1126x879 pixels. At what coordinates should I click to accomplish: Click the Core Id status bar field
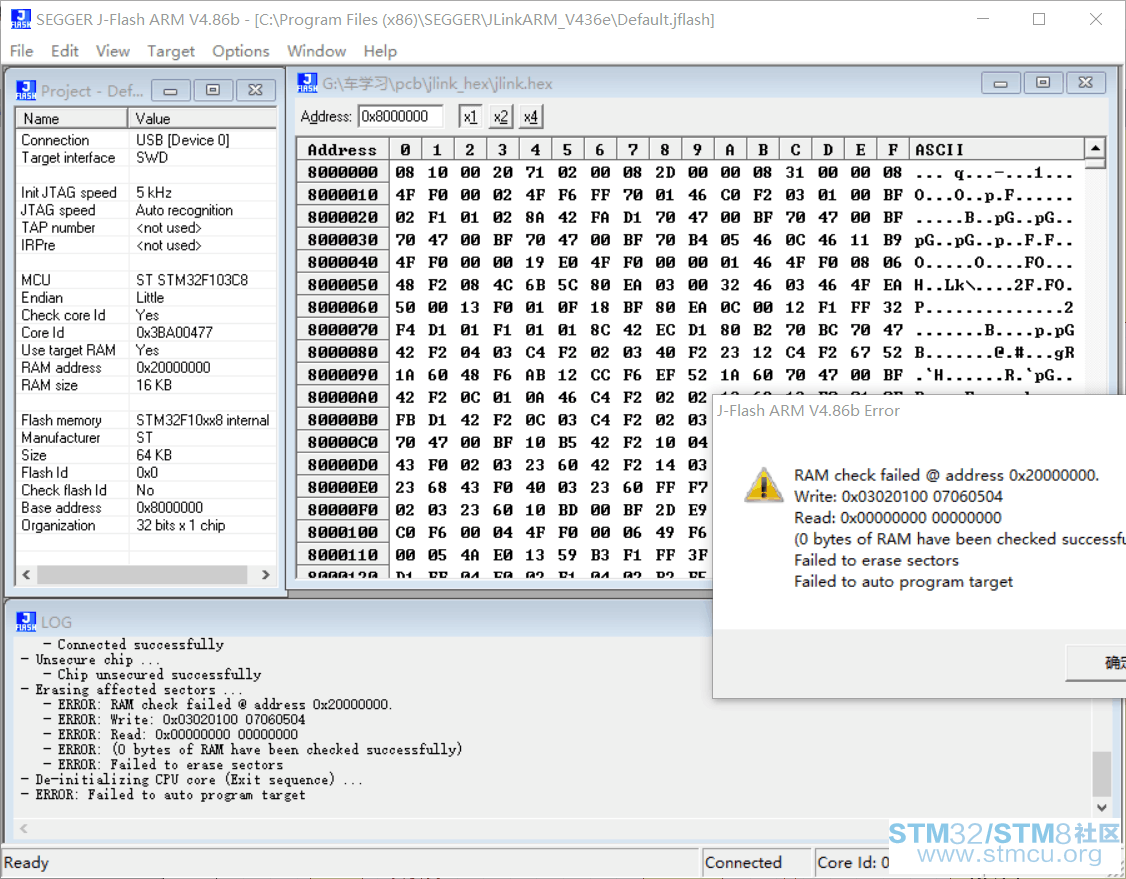(852, 862)
